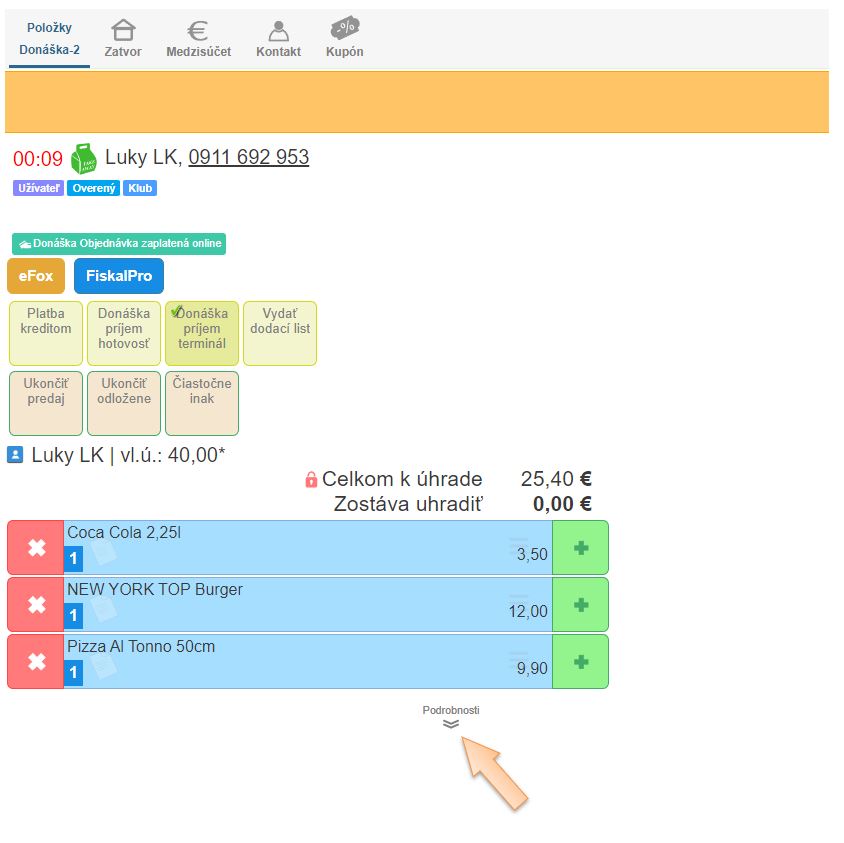844x843 pixels.
Task: Toggle Donáška príjem terminál payment option
Action: (x=202, y=333)
